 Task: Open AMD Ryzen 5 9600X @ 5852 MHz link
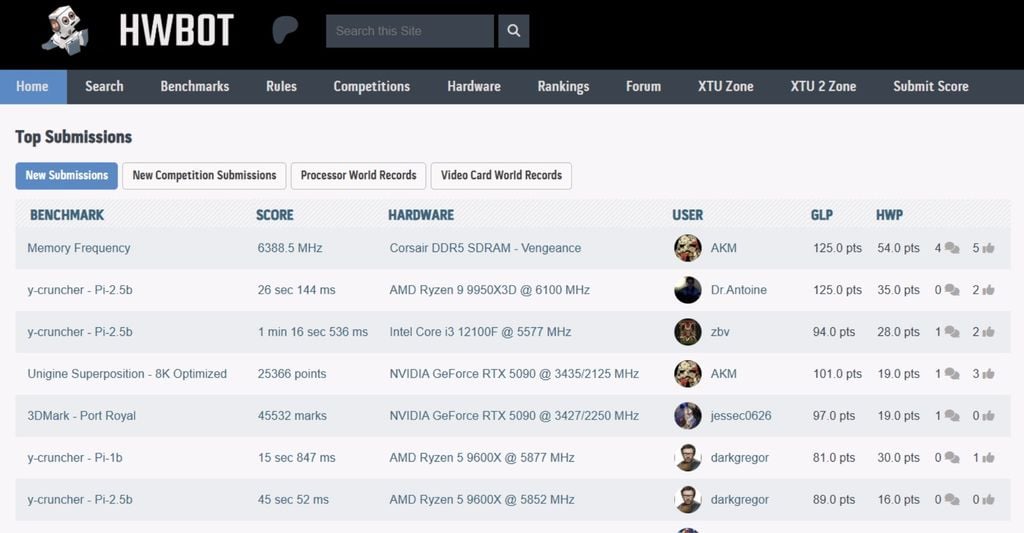(x=482, y=500)
